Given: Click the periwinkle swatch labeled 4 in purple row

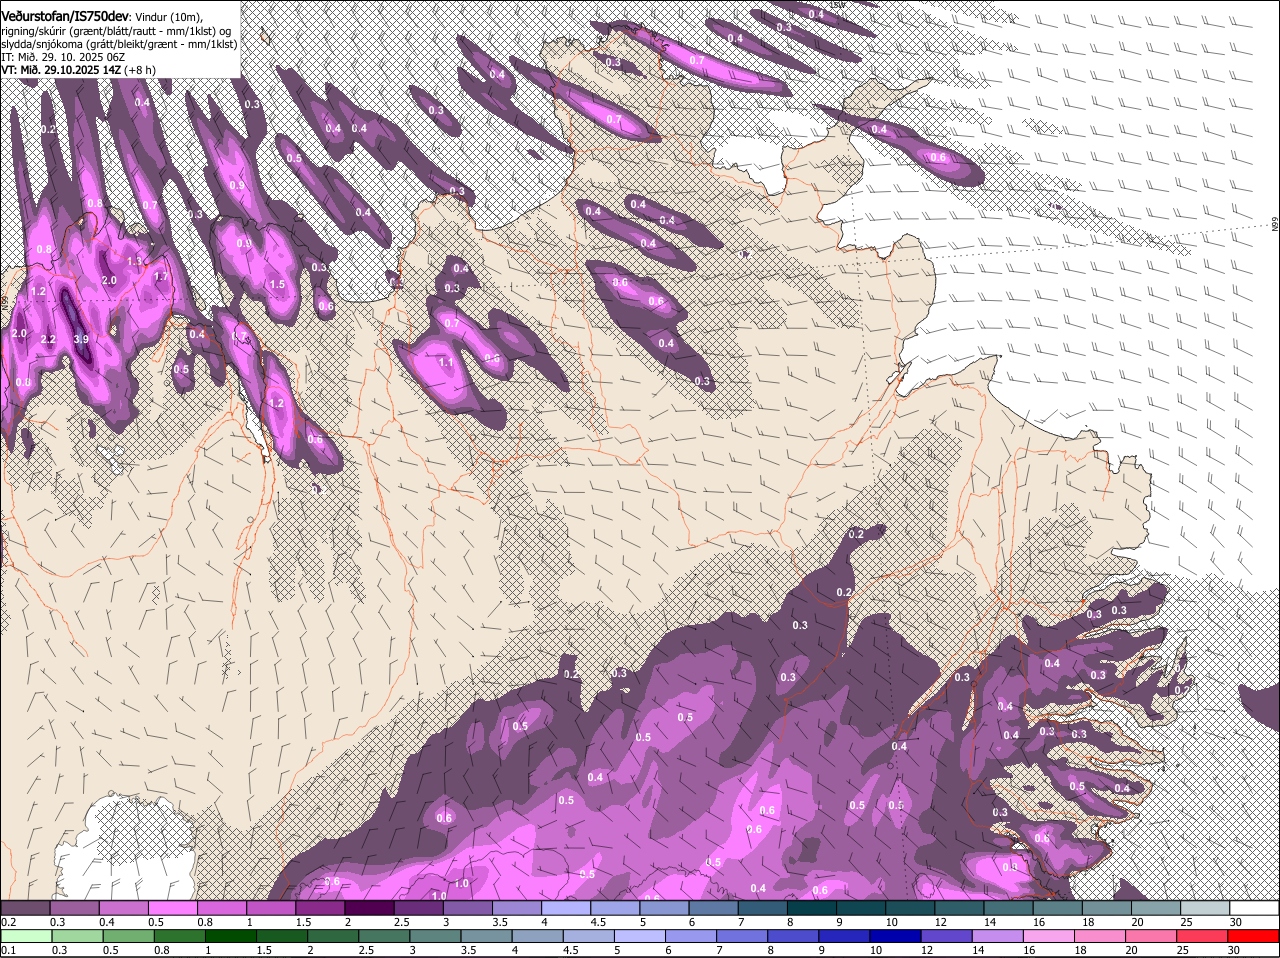Looking at the screenshot, I should 566,908.
